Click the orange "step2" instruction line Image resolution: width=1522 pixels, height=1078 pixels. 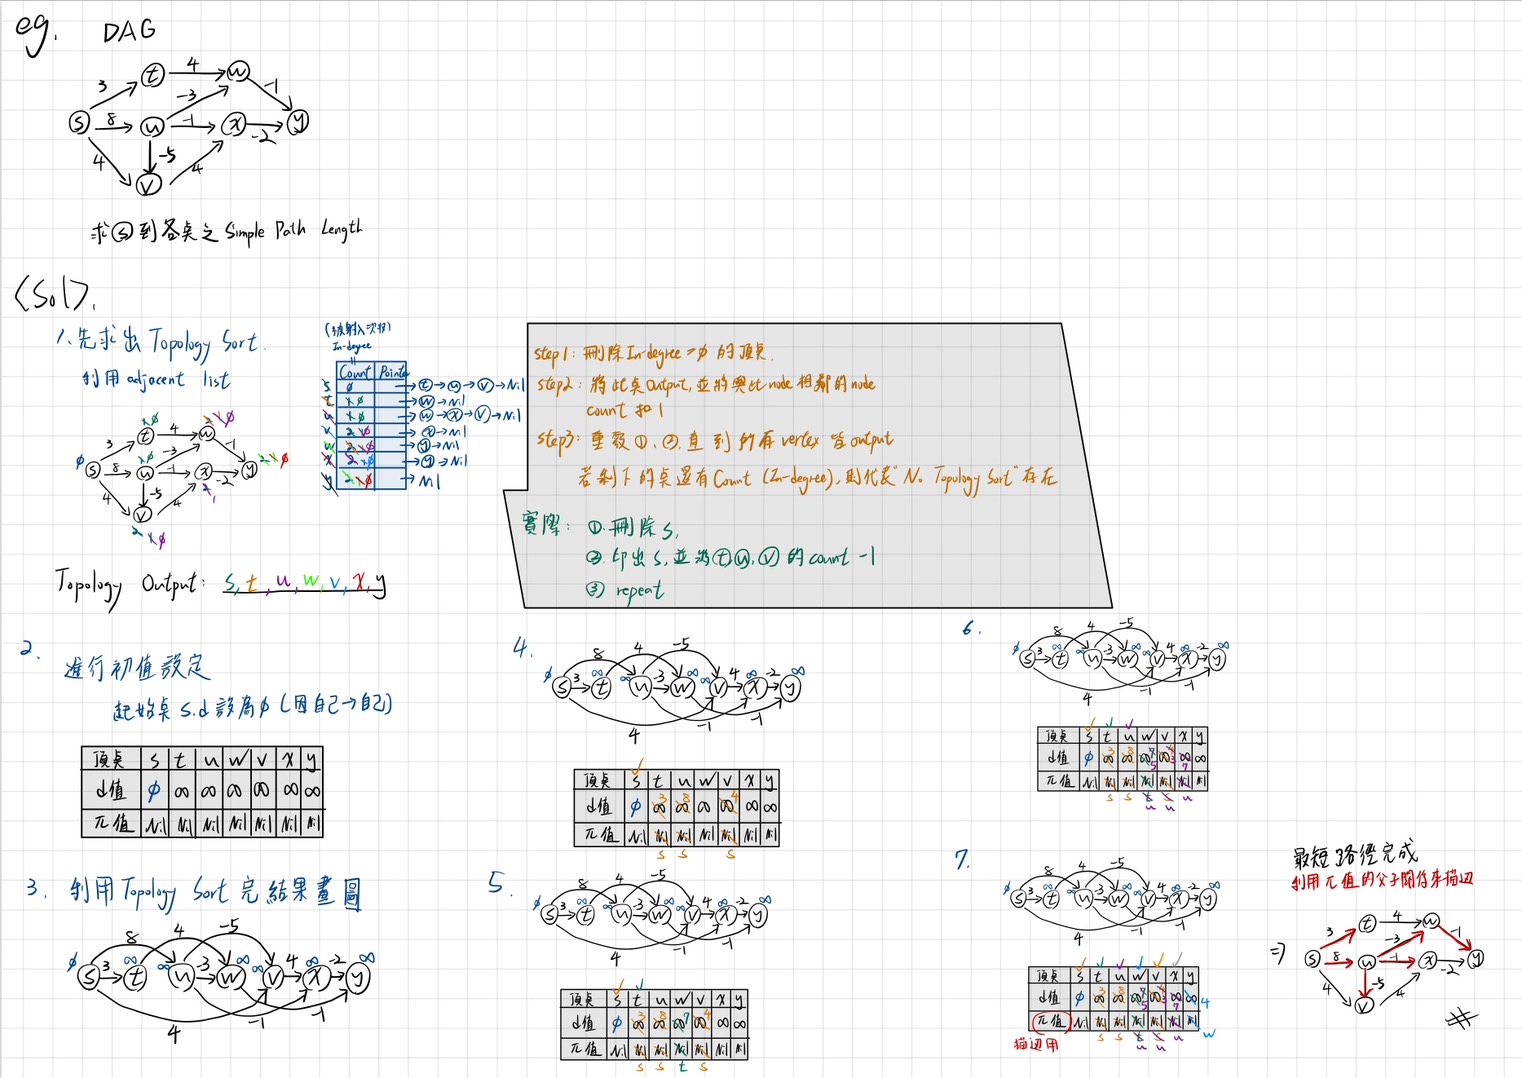tap(705, 395)
